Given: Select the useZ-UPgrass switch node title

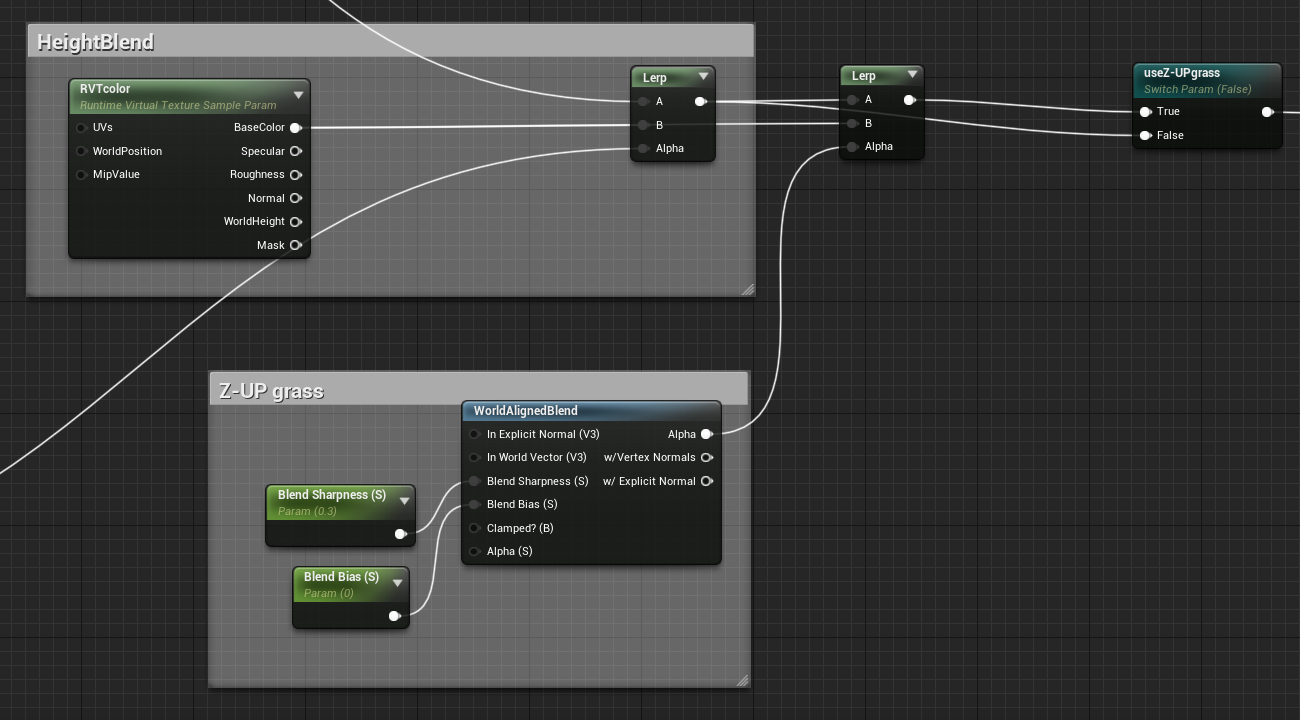Looking at the screenshot, I should click(1181, 73).
